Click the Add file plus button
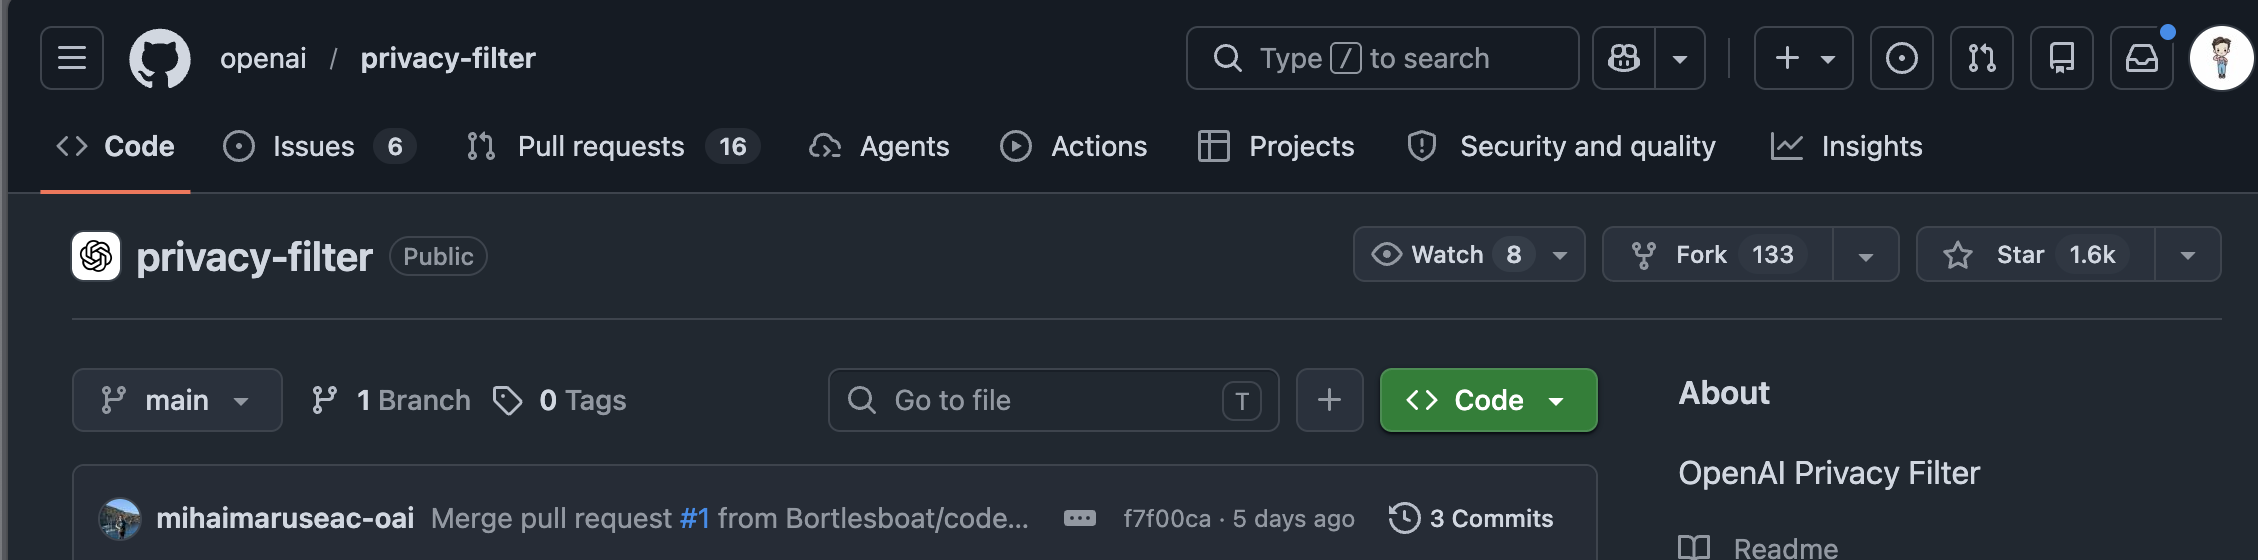This screenshot has width=2258, height=560. point(1330,400)
